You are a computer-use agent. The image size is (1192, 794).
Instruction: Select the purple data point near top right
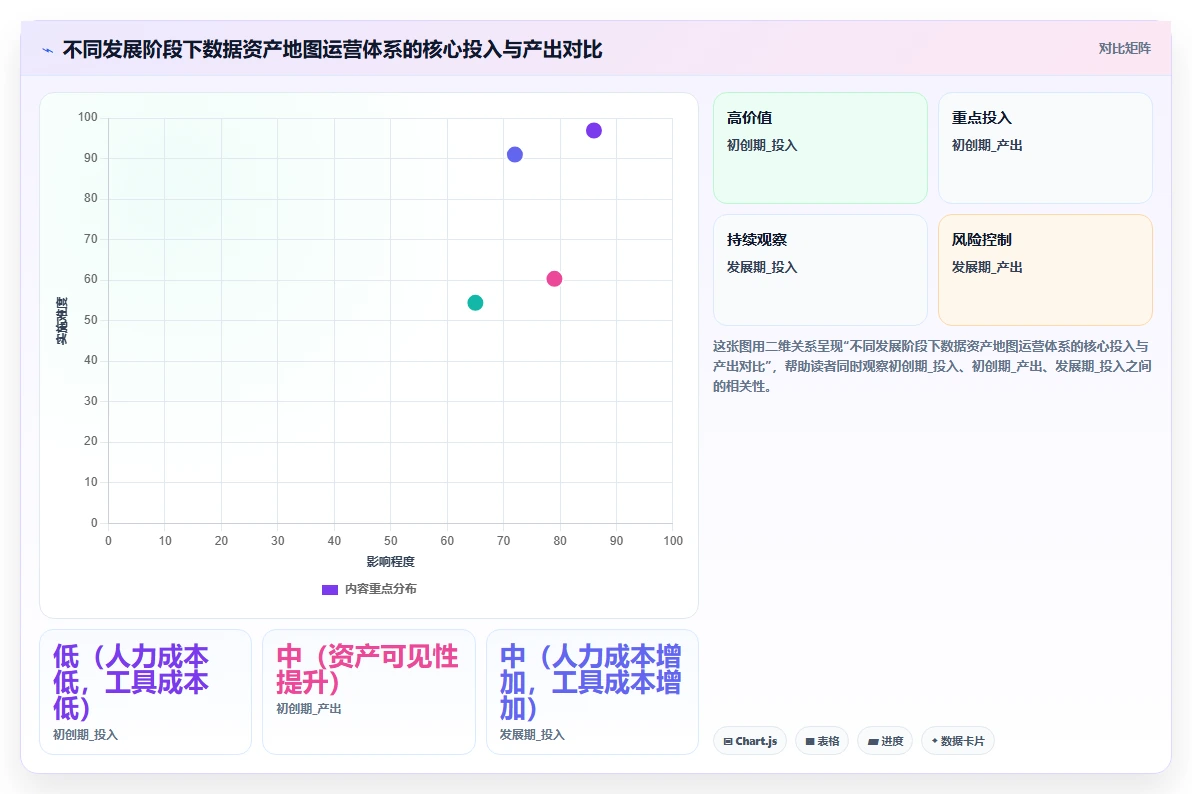coord(594,131)
